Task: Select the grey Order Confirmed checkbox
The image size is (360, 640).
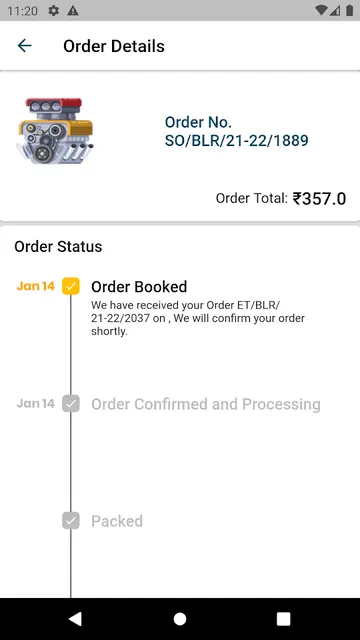Action: pos(71,404)
